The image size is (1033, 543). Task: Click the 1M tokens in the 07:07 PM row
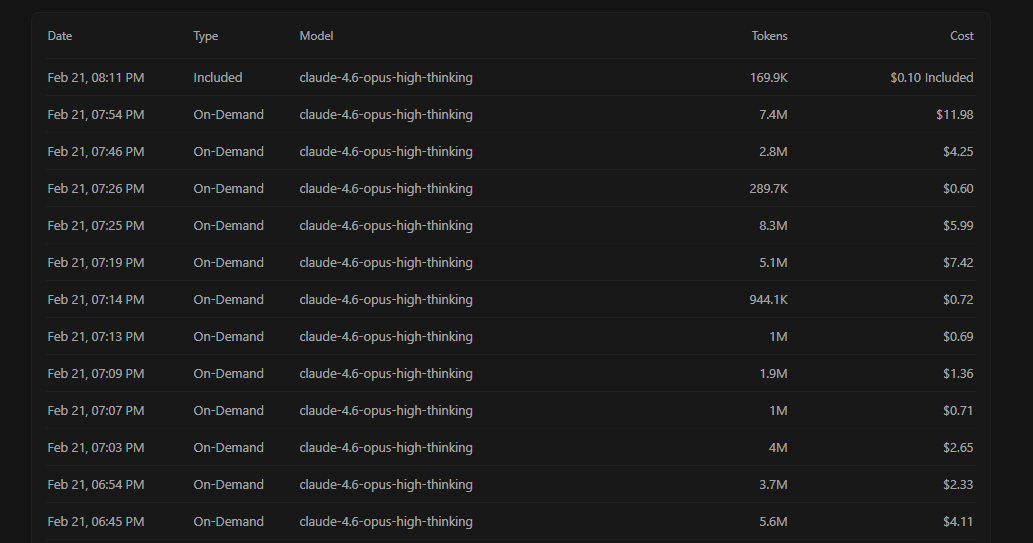click(778, 410)
